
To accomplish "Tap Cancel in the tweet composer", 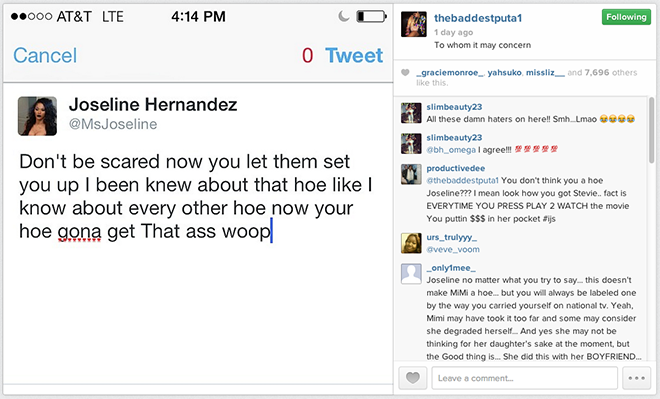I will coord(45,56).
